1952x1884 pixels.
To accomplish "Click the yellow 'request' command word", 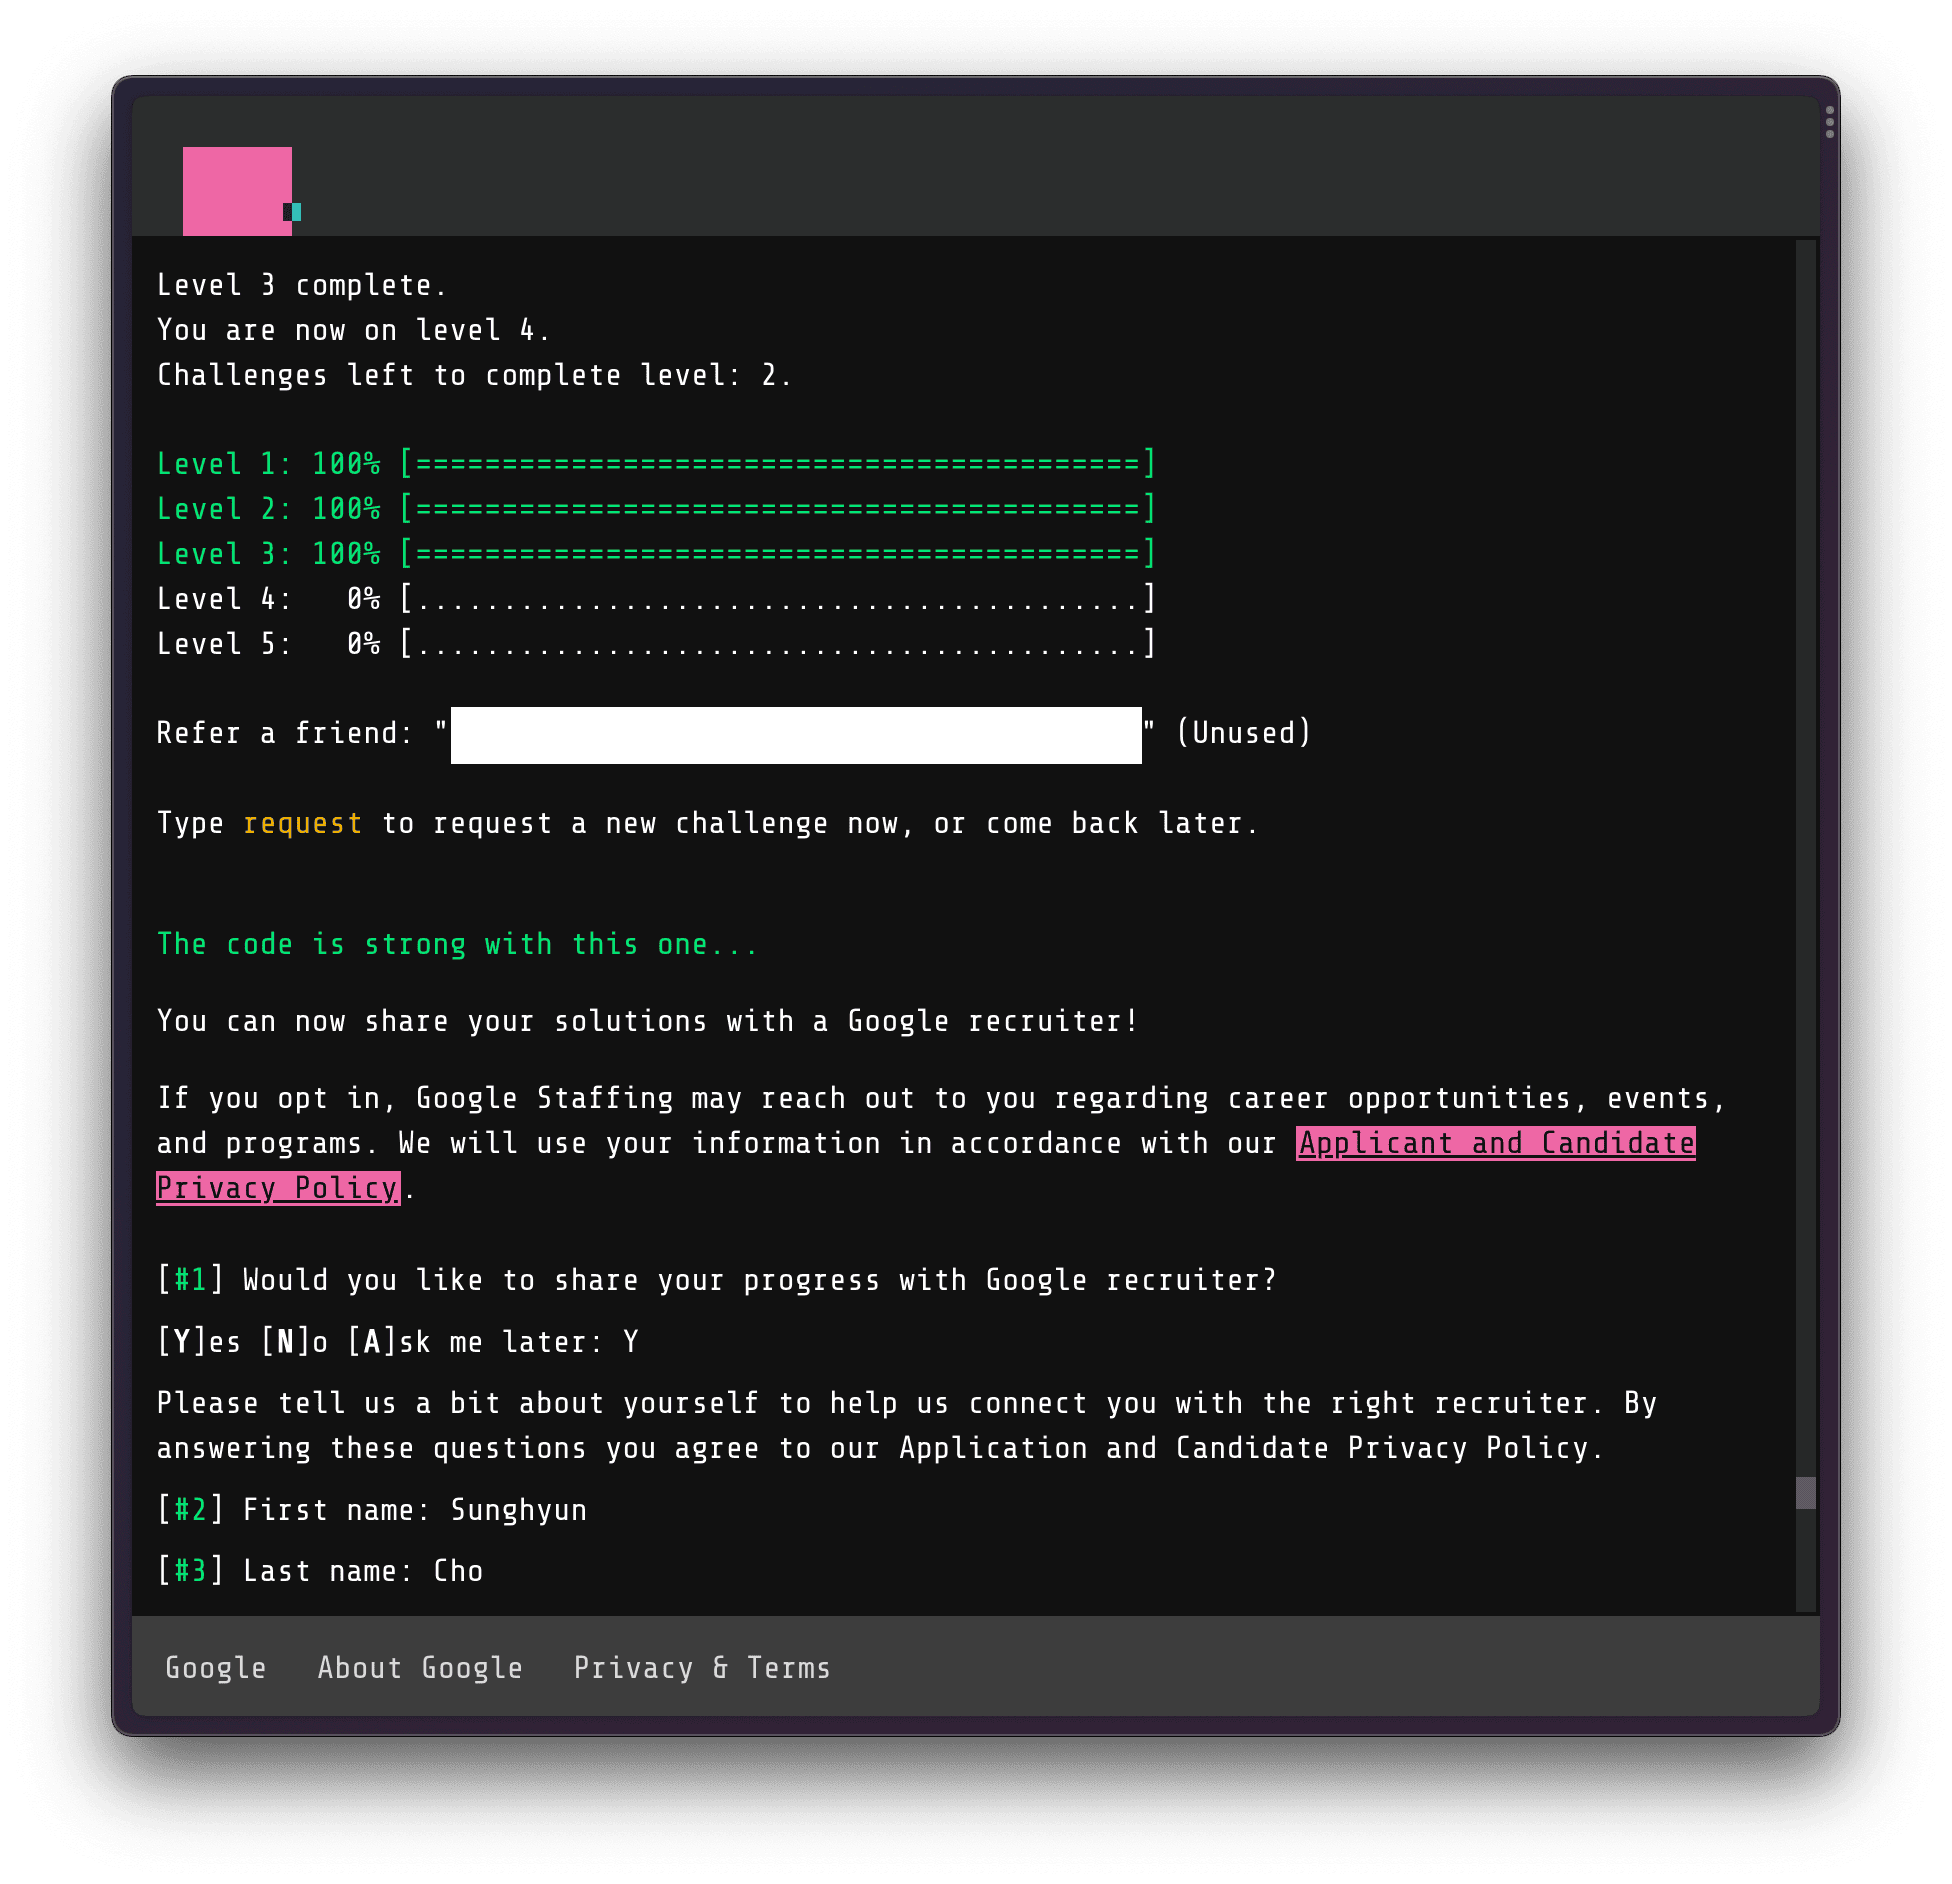I will (302, 824).
